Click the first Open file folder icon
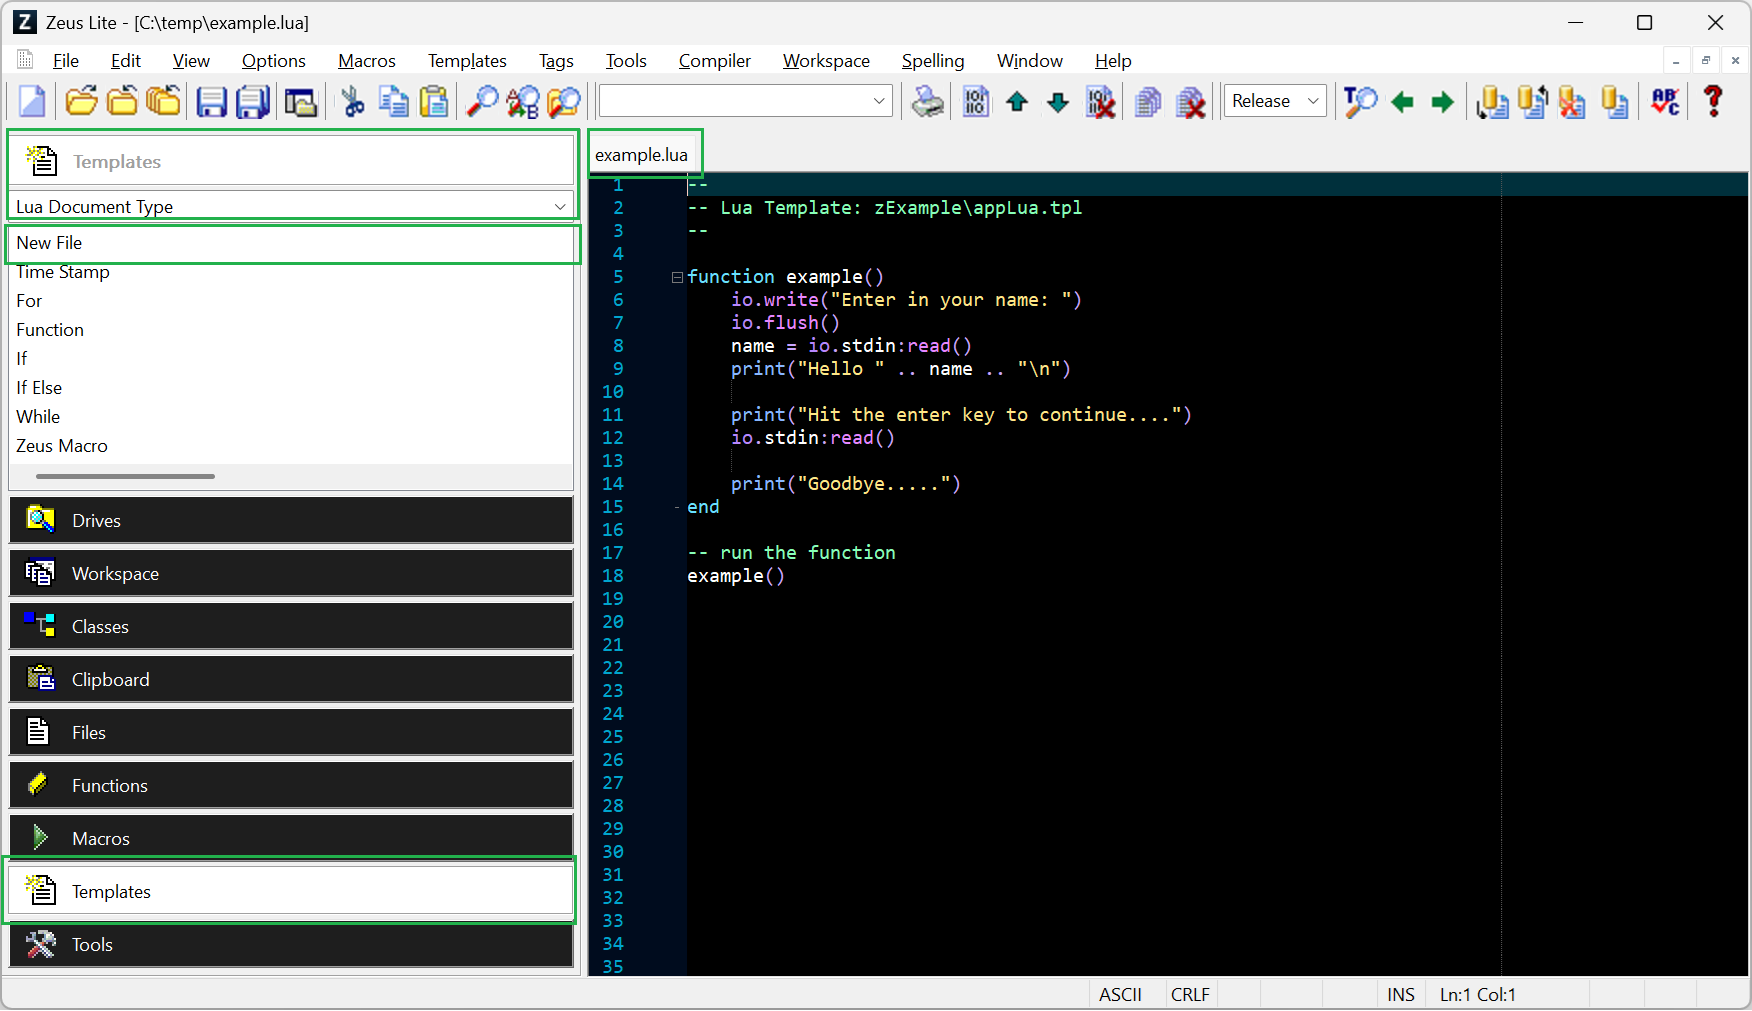Screen dimensions: 1752x1011 81,101
